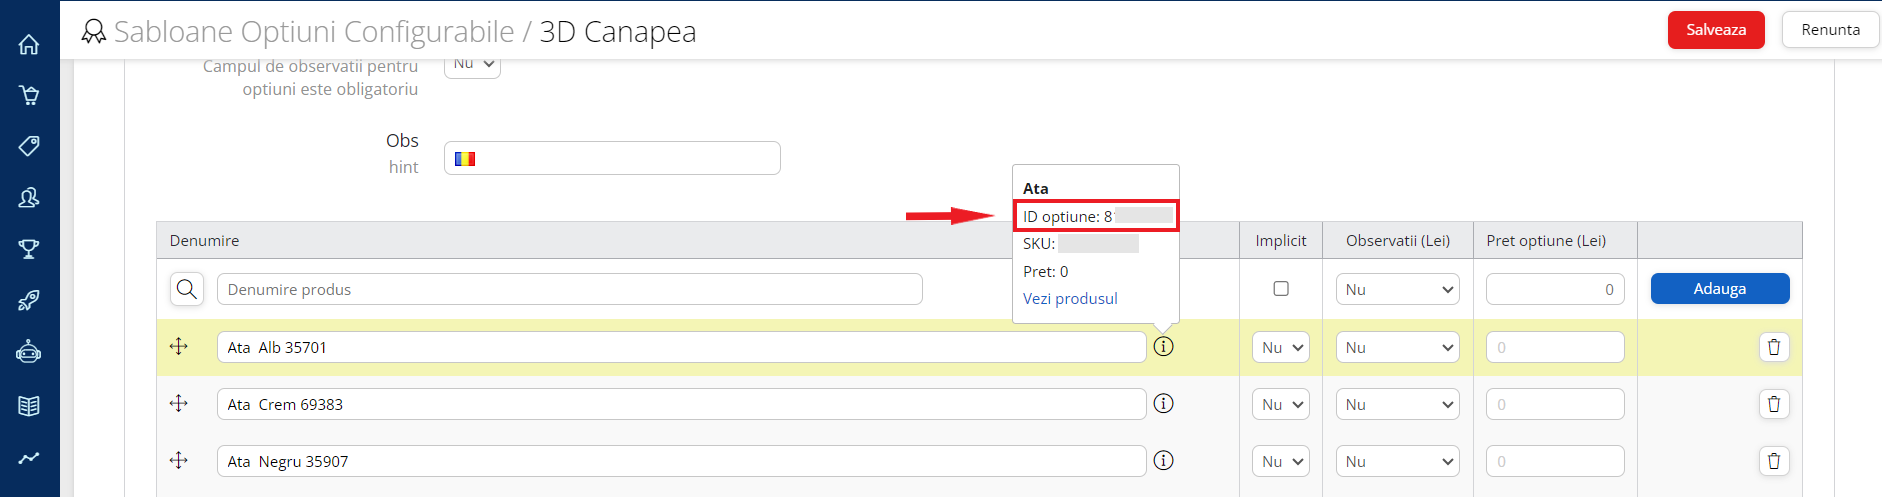Click the Renunta button
Screen dimensions: 1882x497
click(x=1830, y=30)
